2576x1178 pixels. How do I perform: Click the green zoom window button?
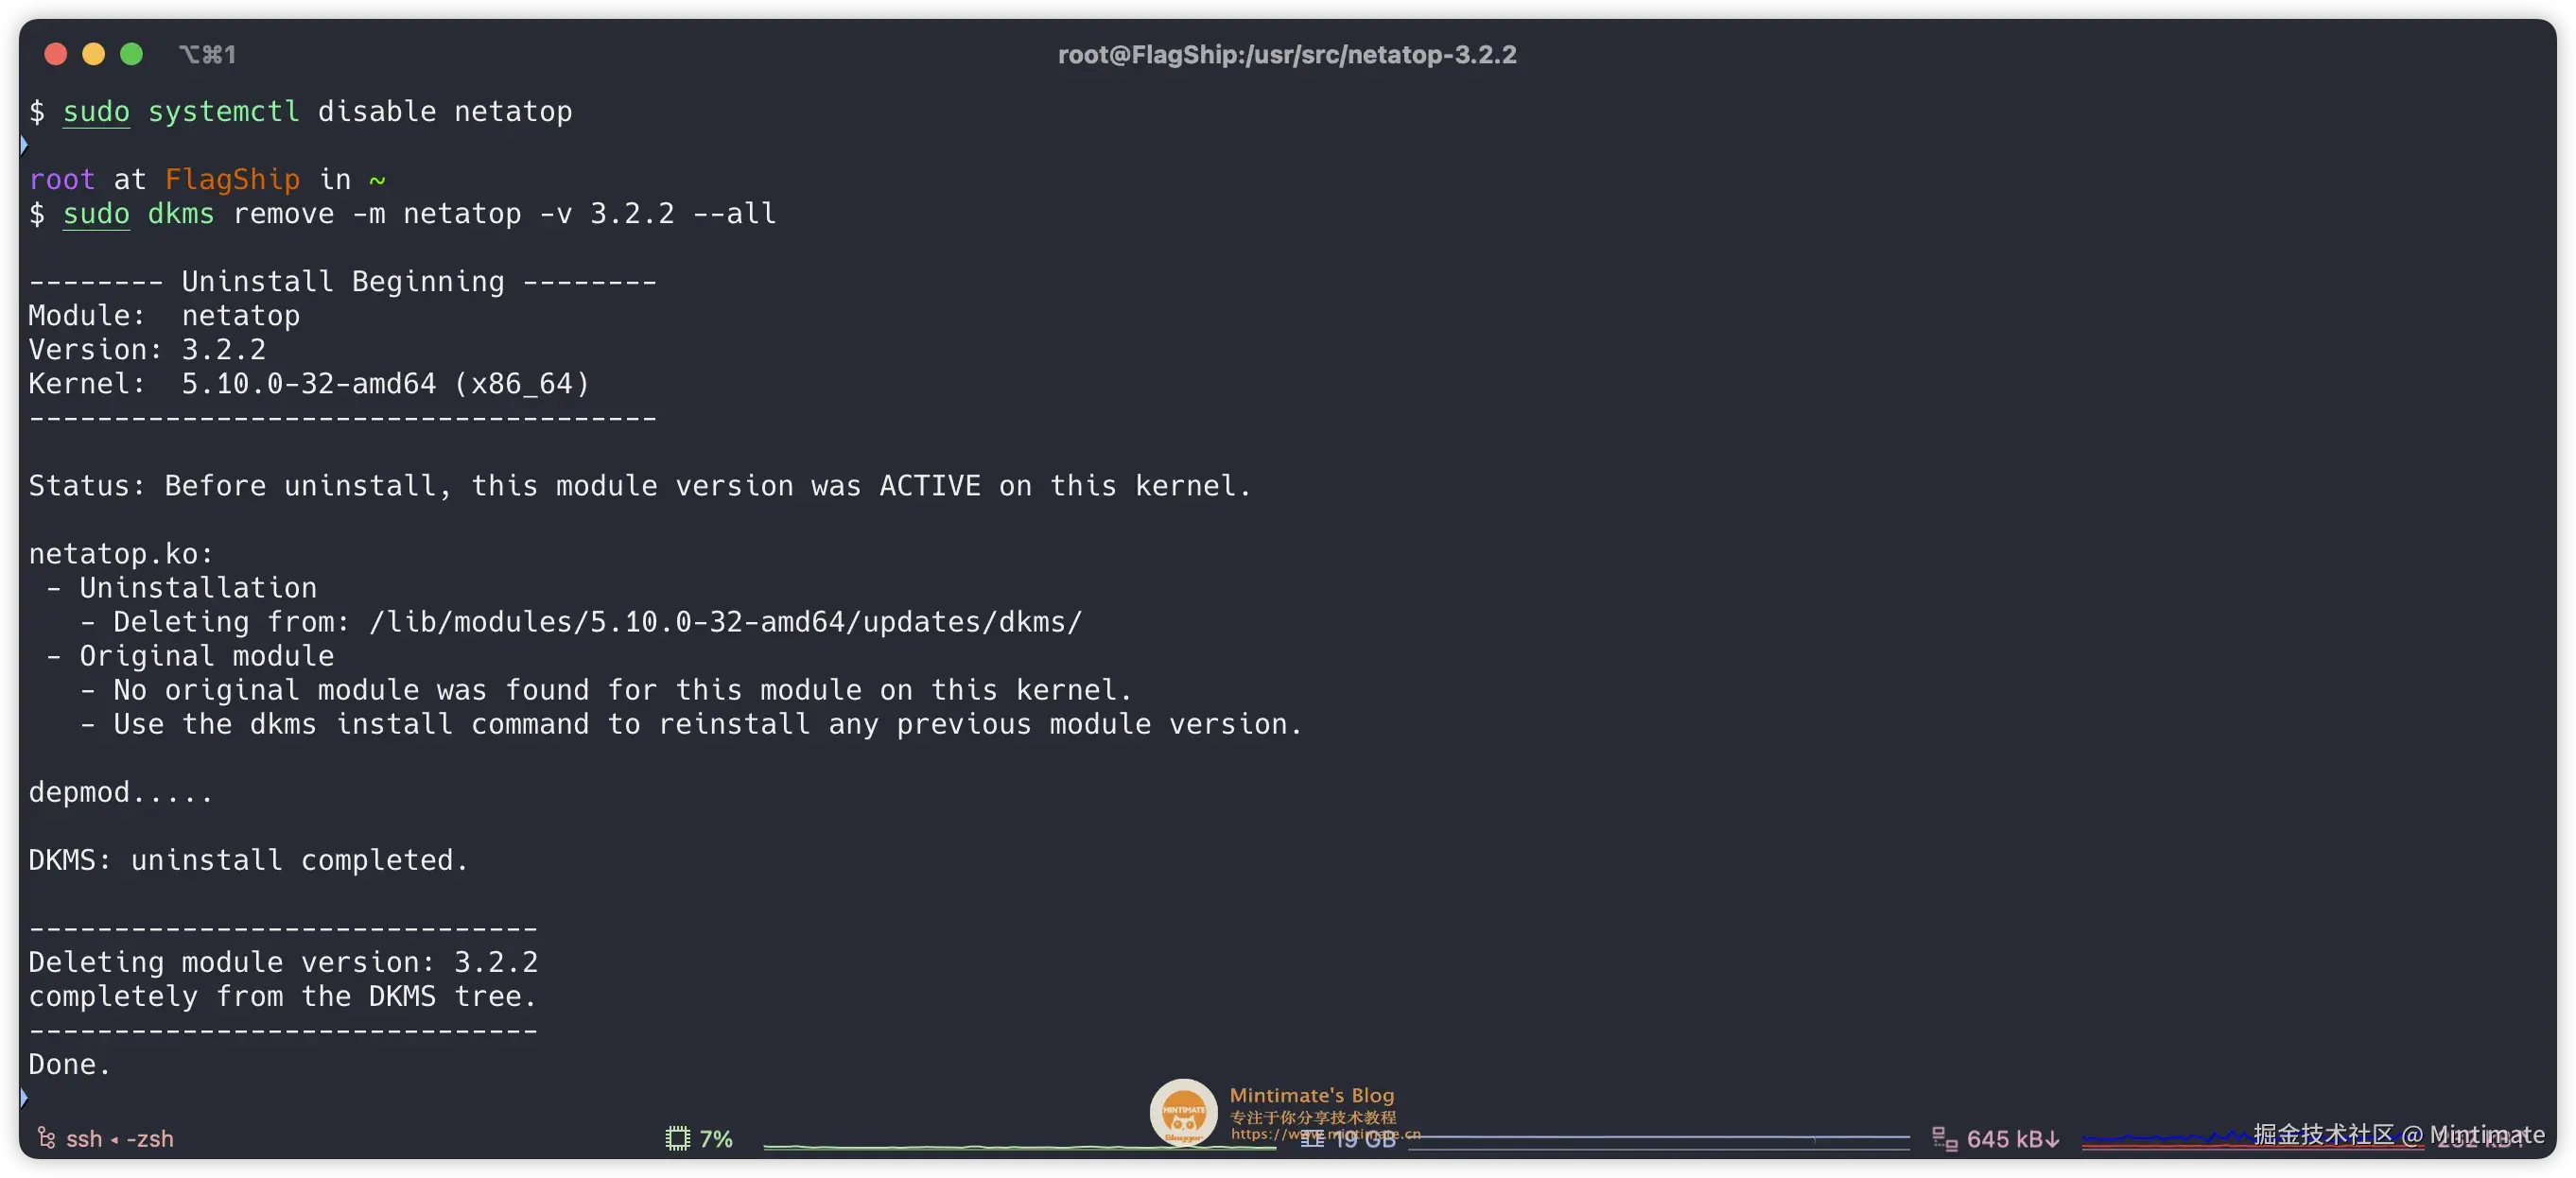tap(131, 54)
